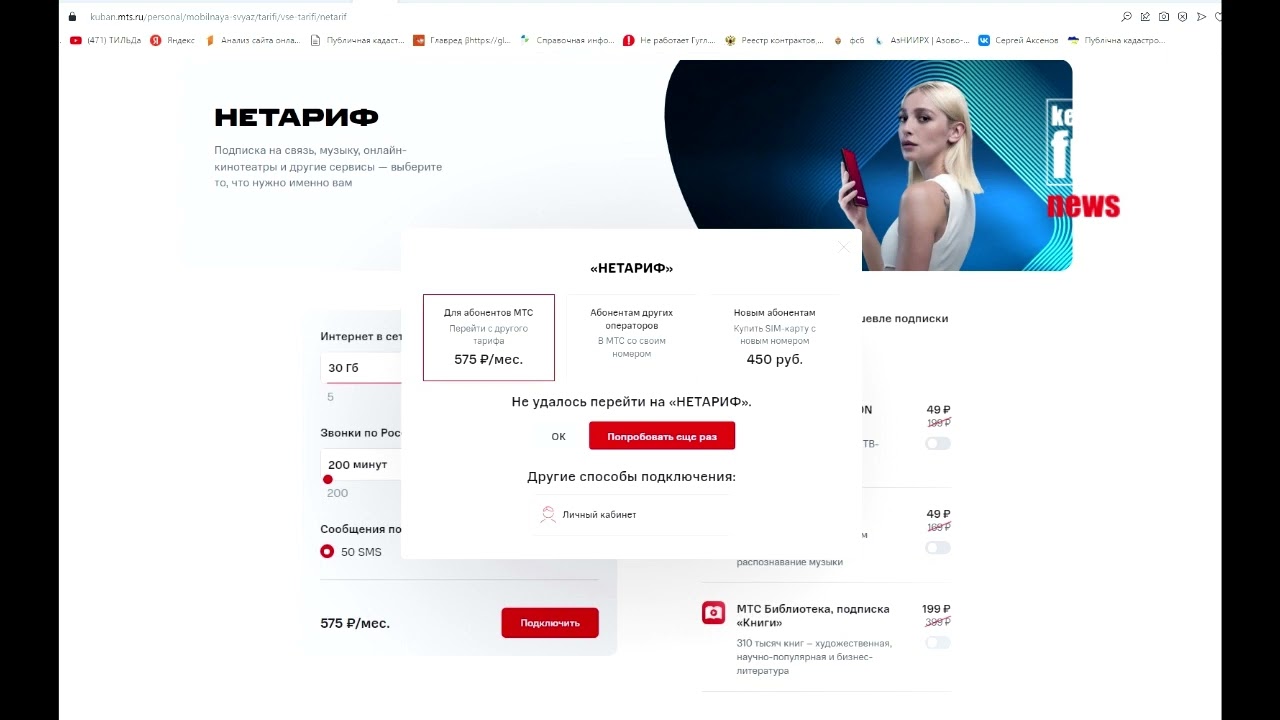The width and height of the screenshot is (1280, 720).
Task: Select the Новым абонентам tab
Action: pos(775,338)
